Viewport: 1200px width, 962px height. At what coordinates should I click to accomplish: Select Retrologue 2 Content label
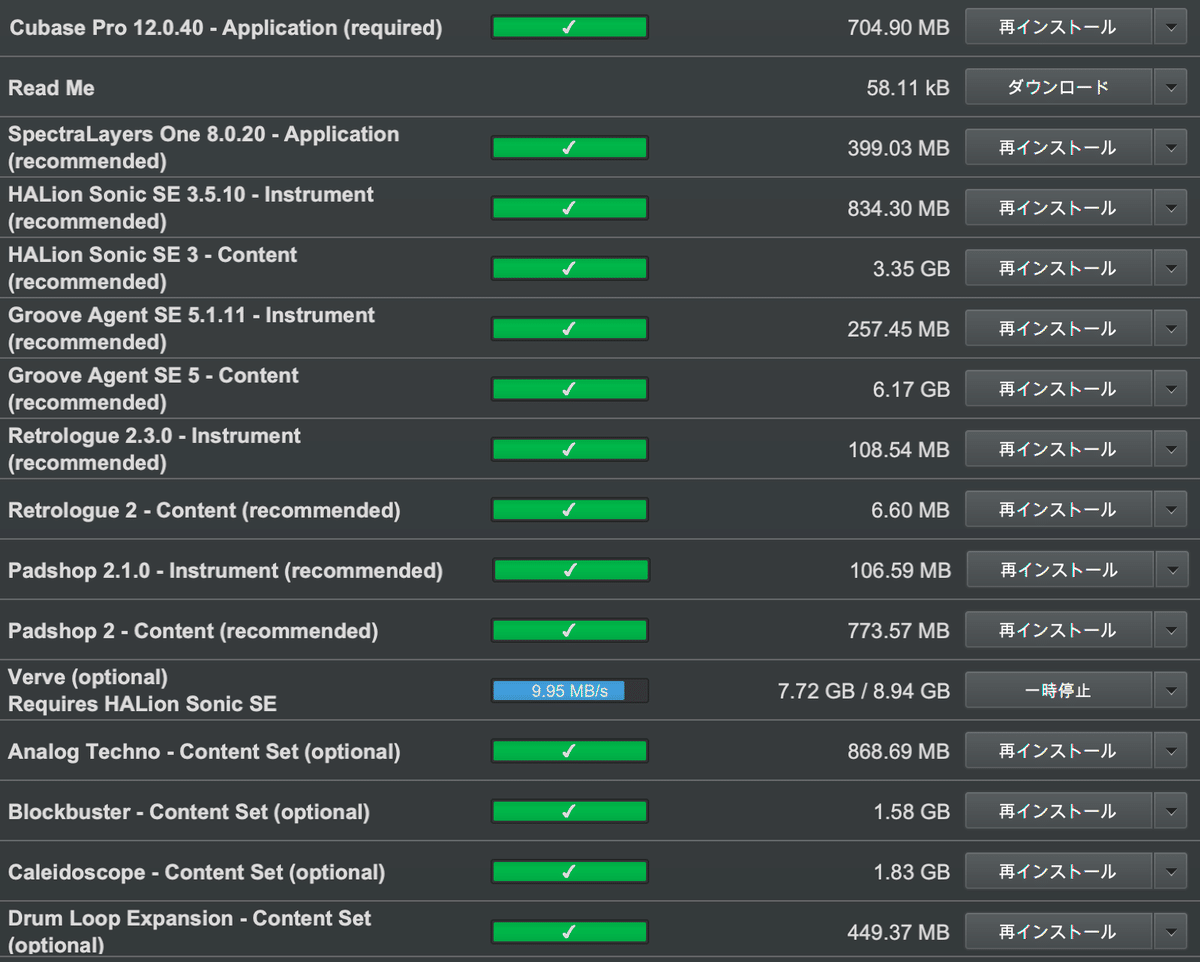pyautogui.click(x=204, y=510)
